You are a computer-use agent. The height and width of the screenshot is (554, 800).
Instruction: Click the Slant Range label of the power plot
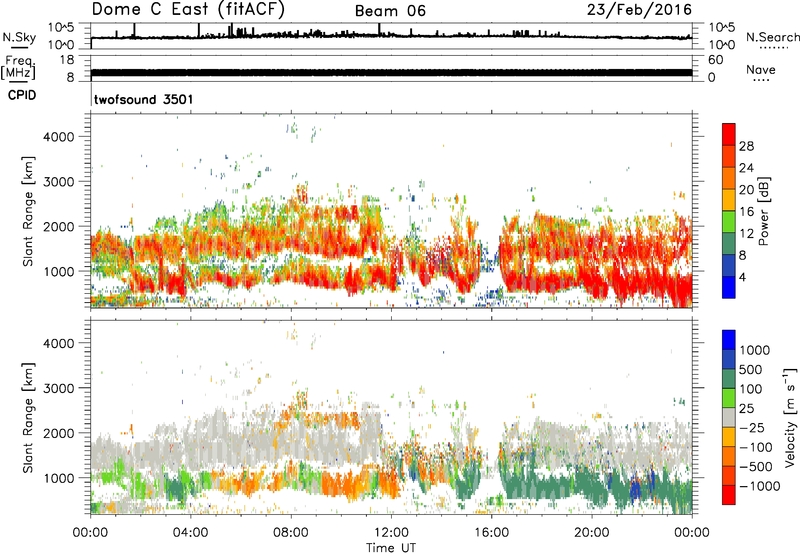pos(28,211)
